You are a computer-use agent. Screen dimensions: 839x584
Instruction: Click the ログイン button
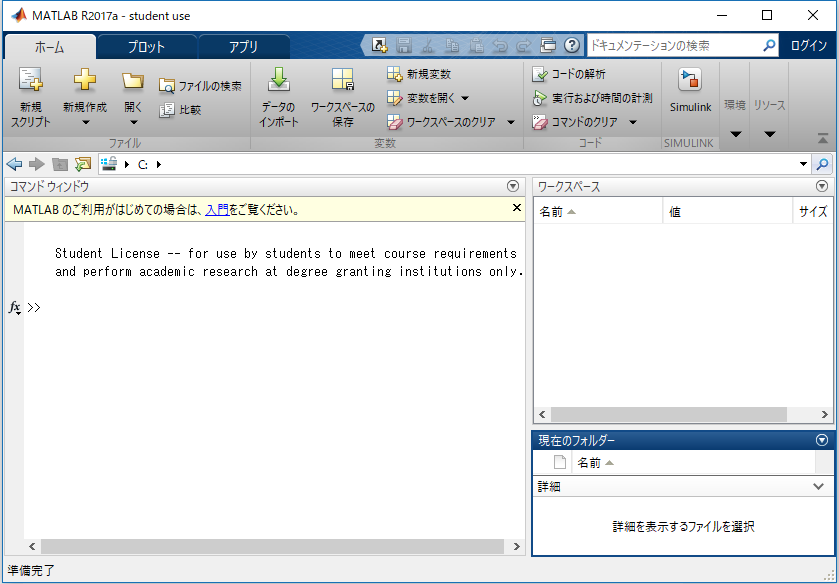[809, 45]
